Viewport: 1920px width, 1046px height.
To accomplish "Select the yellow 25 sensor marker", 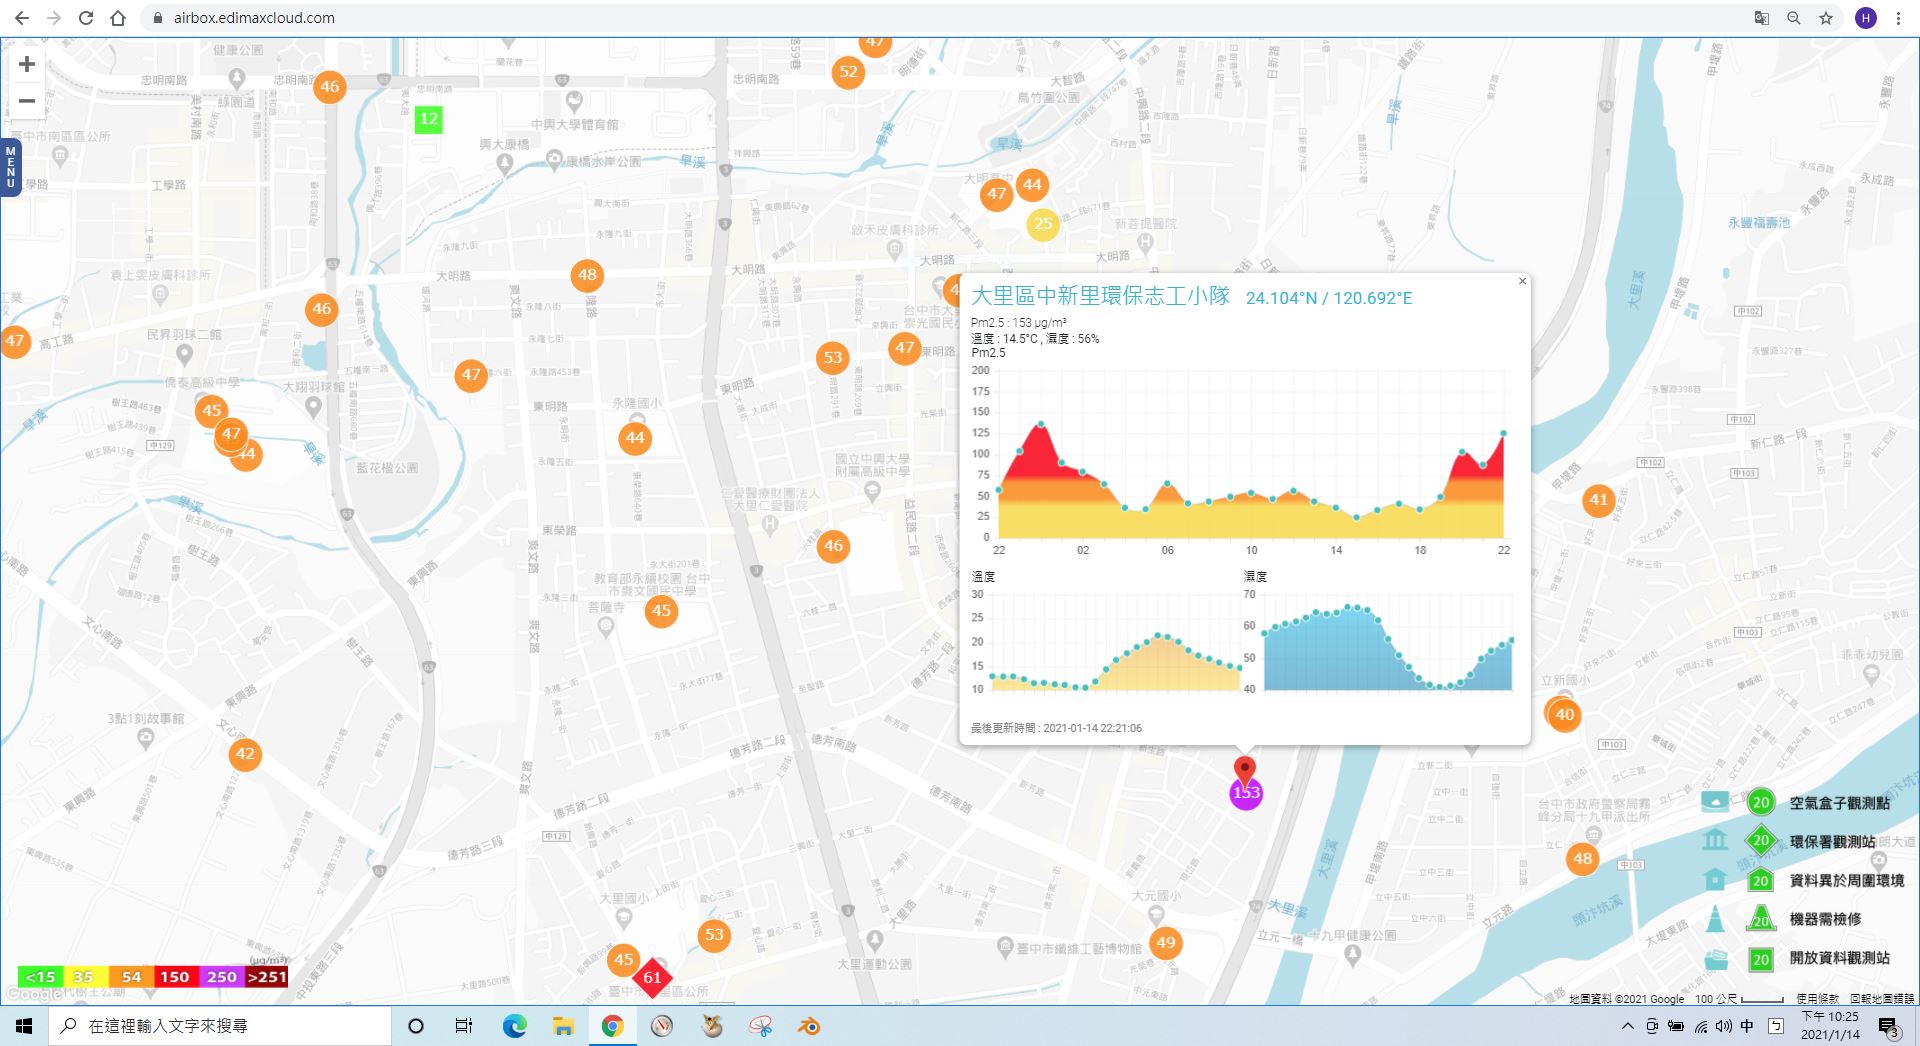I will (x=1043, y=224).
